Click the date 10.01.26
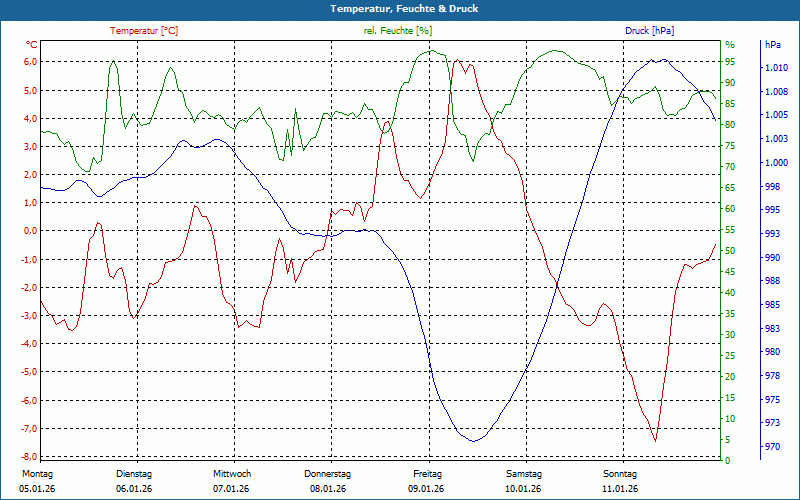This screenshot has width=800, height=500. coord(523,489)
